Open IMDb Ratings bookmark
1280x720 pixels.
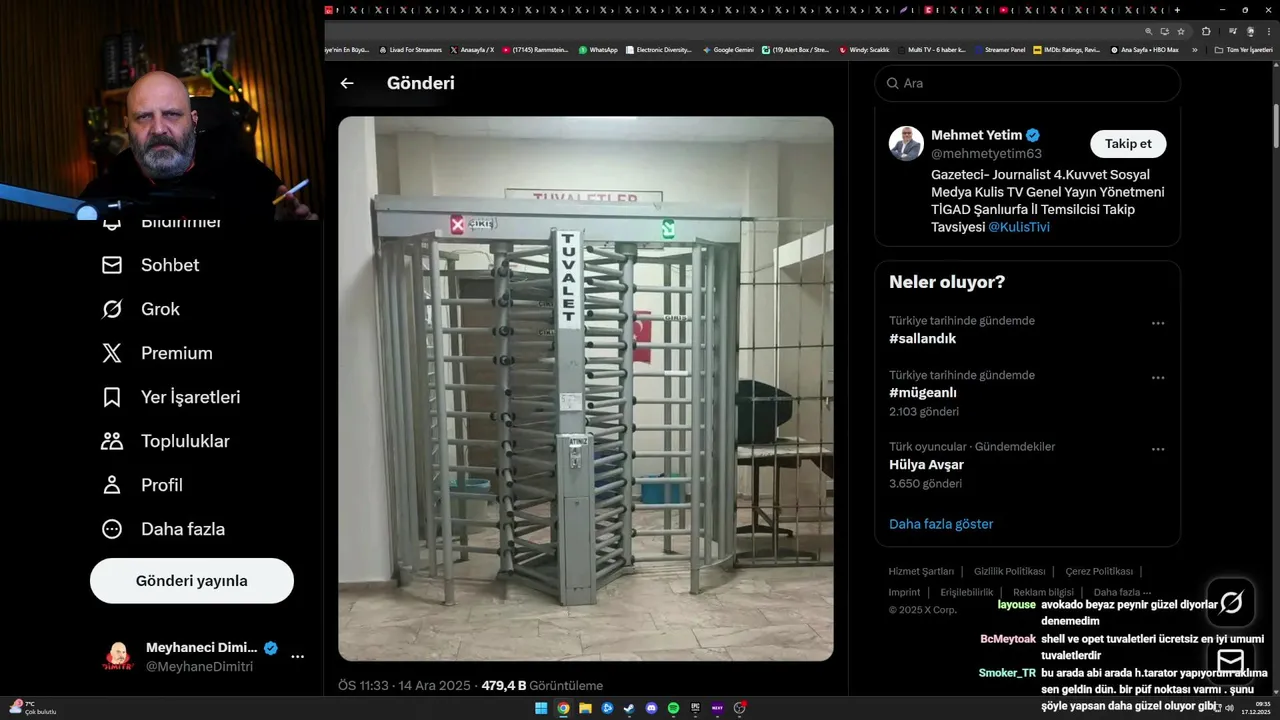point(1066,50)
